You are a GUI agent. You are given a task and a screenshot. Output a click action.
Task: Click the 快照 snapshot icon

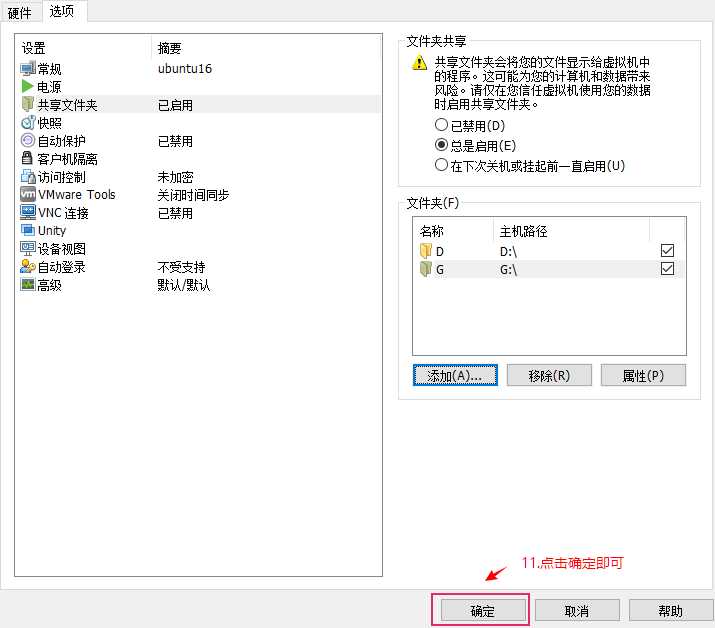(28, 122)
